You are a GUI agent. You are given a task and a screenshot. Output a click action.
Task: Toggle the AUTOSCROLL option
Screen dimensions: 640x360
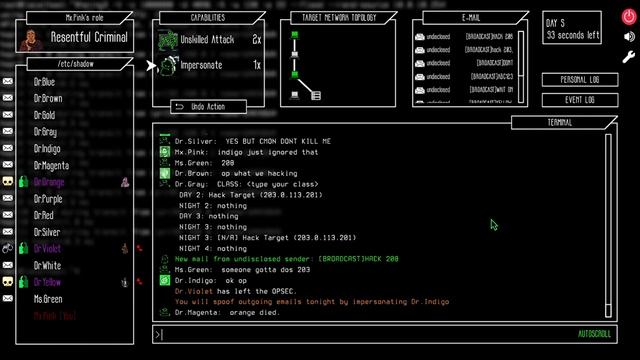(x=594, y=334)
